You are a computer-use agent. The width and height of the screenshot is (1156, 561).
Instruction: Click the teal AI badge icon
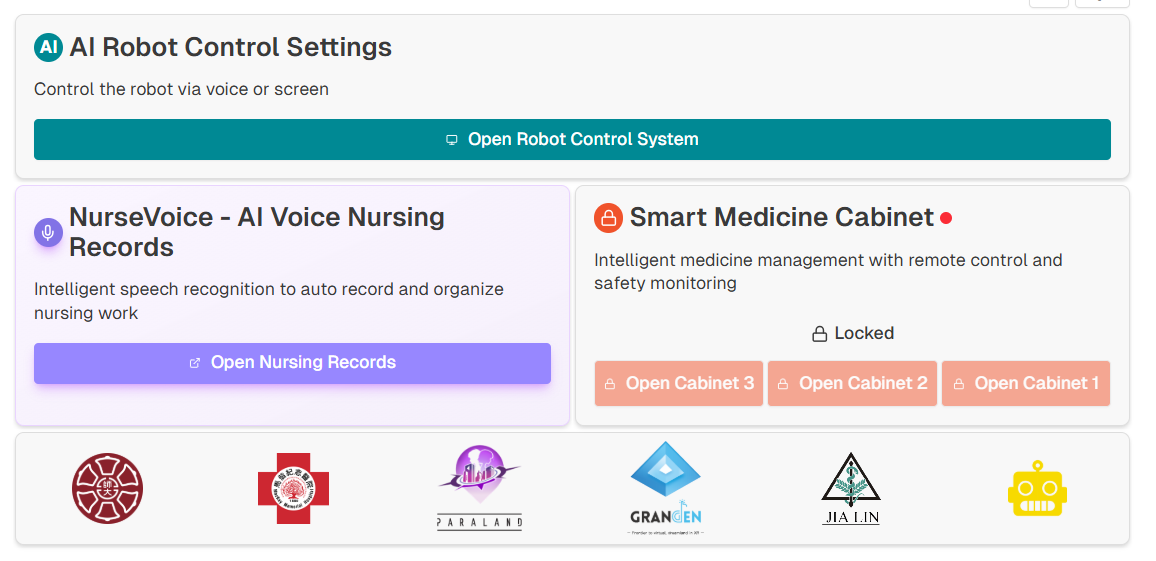coord(48,47)
